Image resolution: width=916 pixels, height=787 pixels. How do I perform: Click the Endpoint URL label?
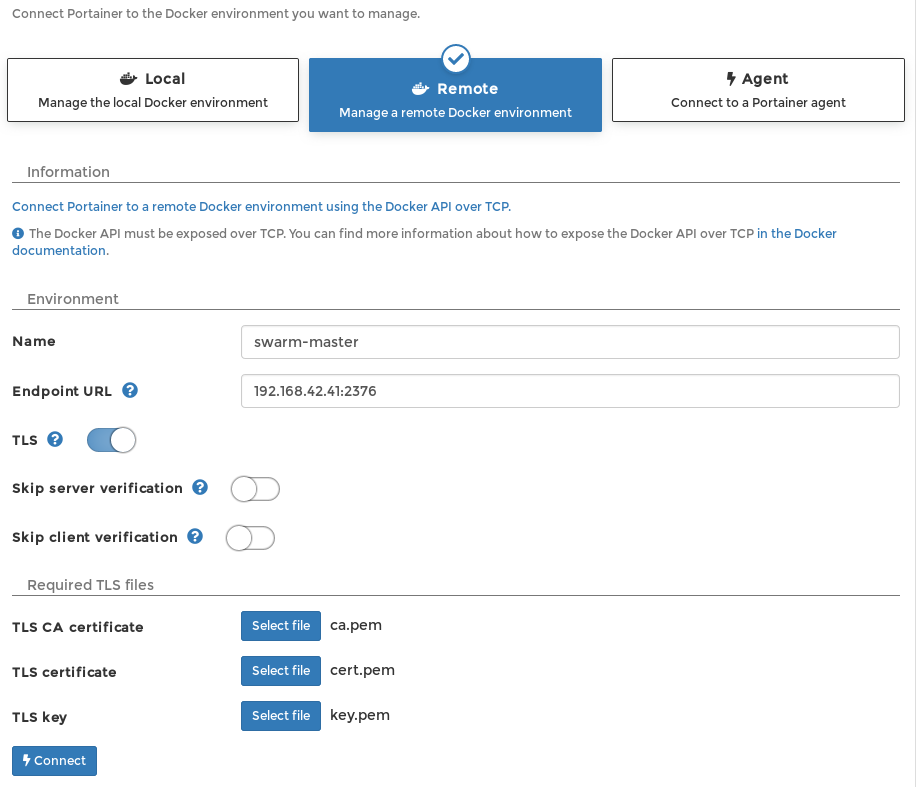coord(62,391)
